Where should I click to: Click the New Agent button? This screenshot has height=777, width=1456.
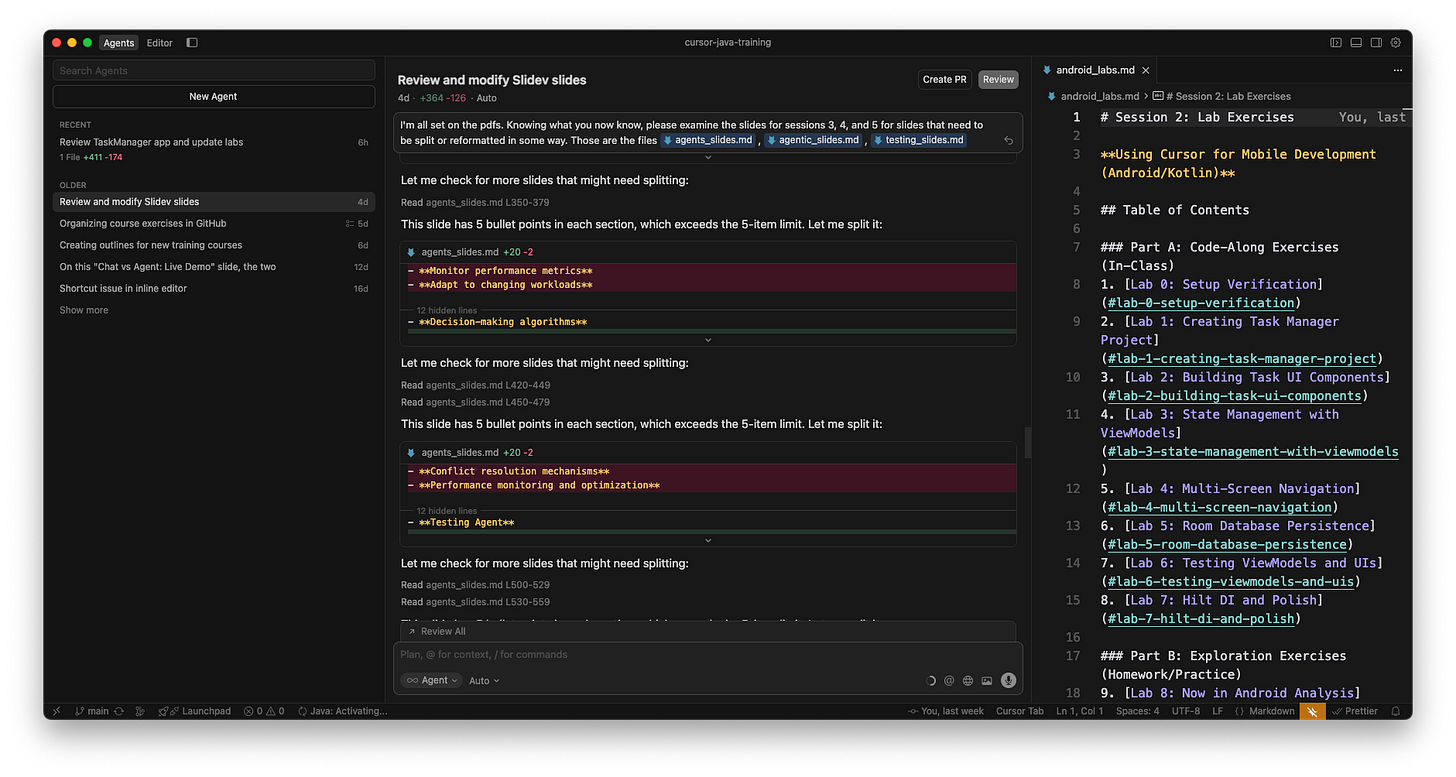(213, 96)
